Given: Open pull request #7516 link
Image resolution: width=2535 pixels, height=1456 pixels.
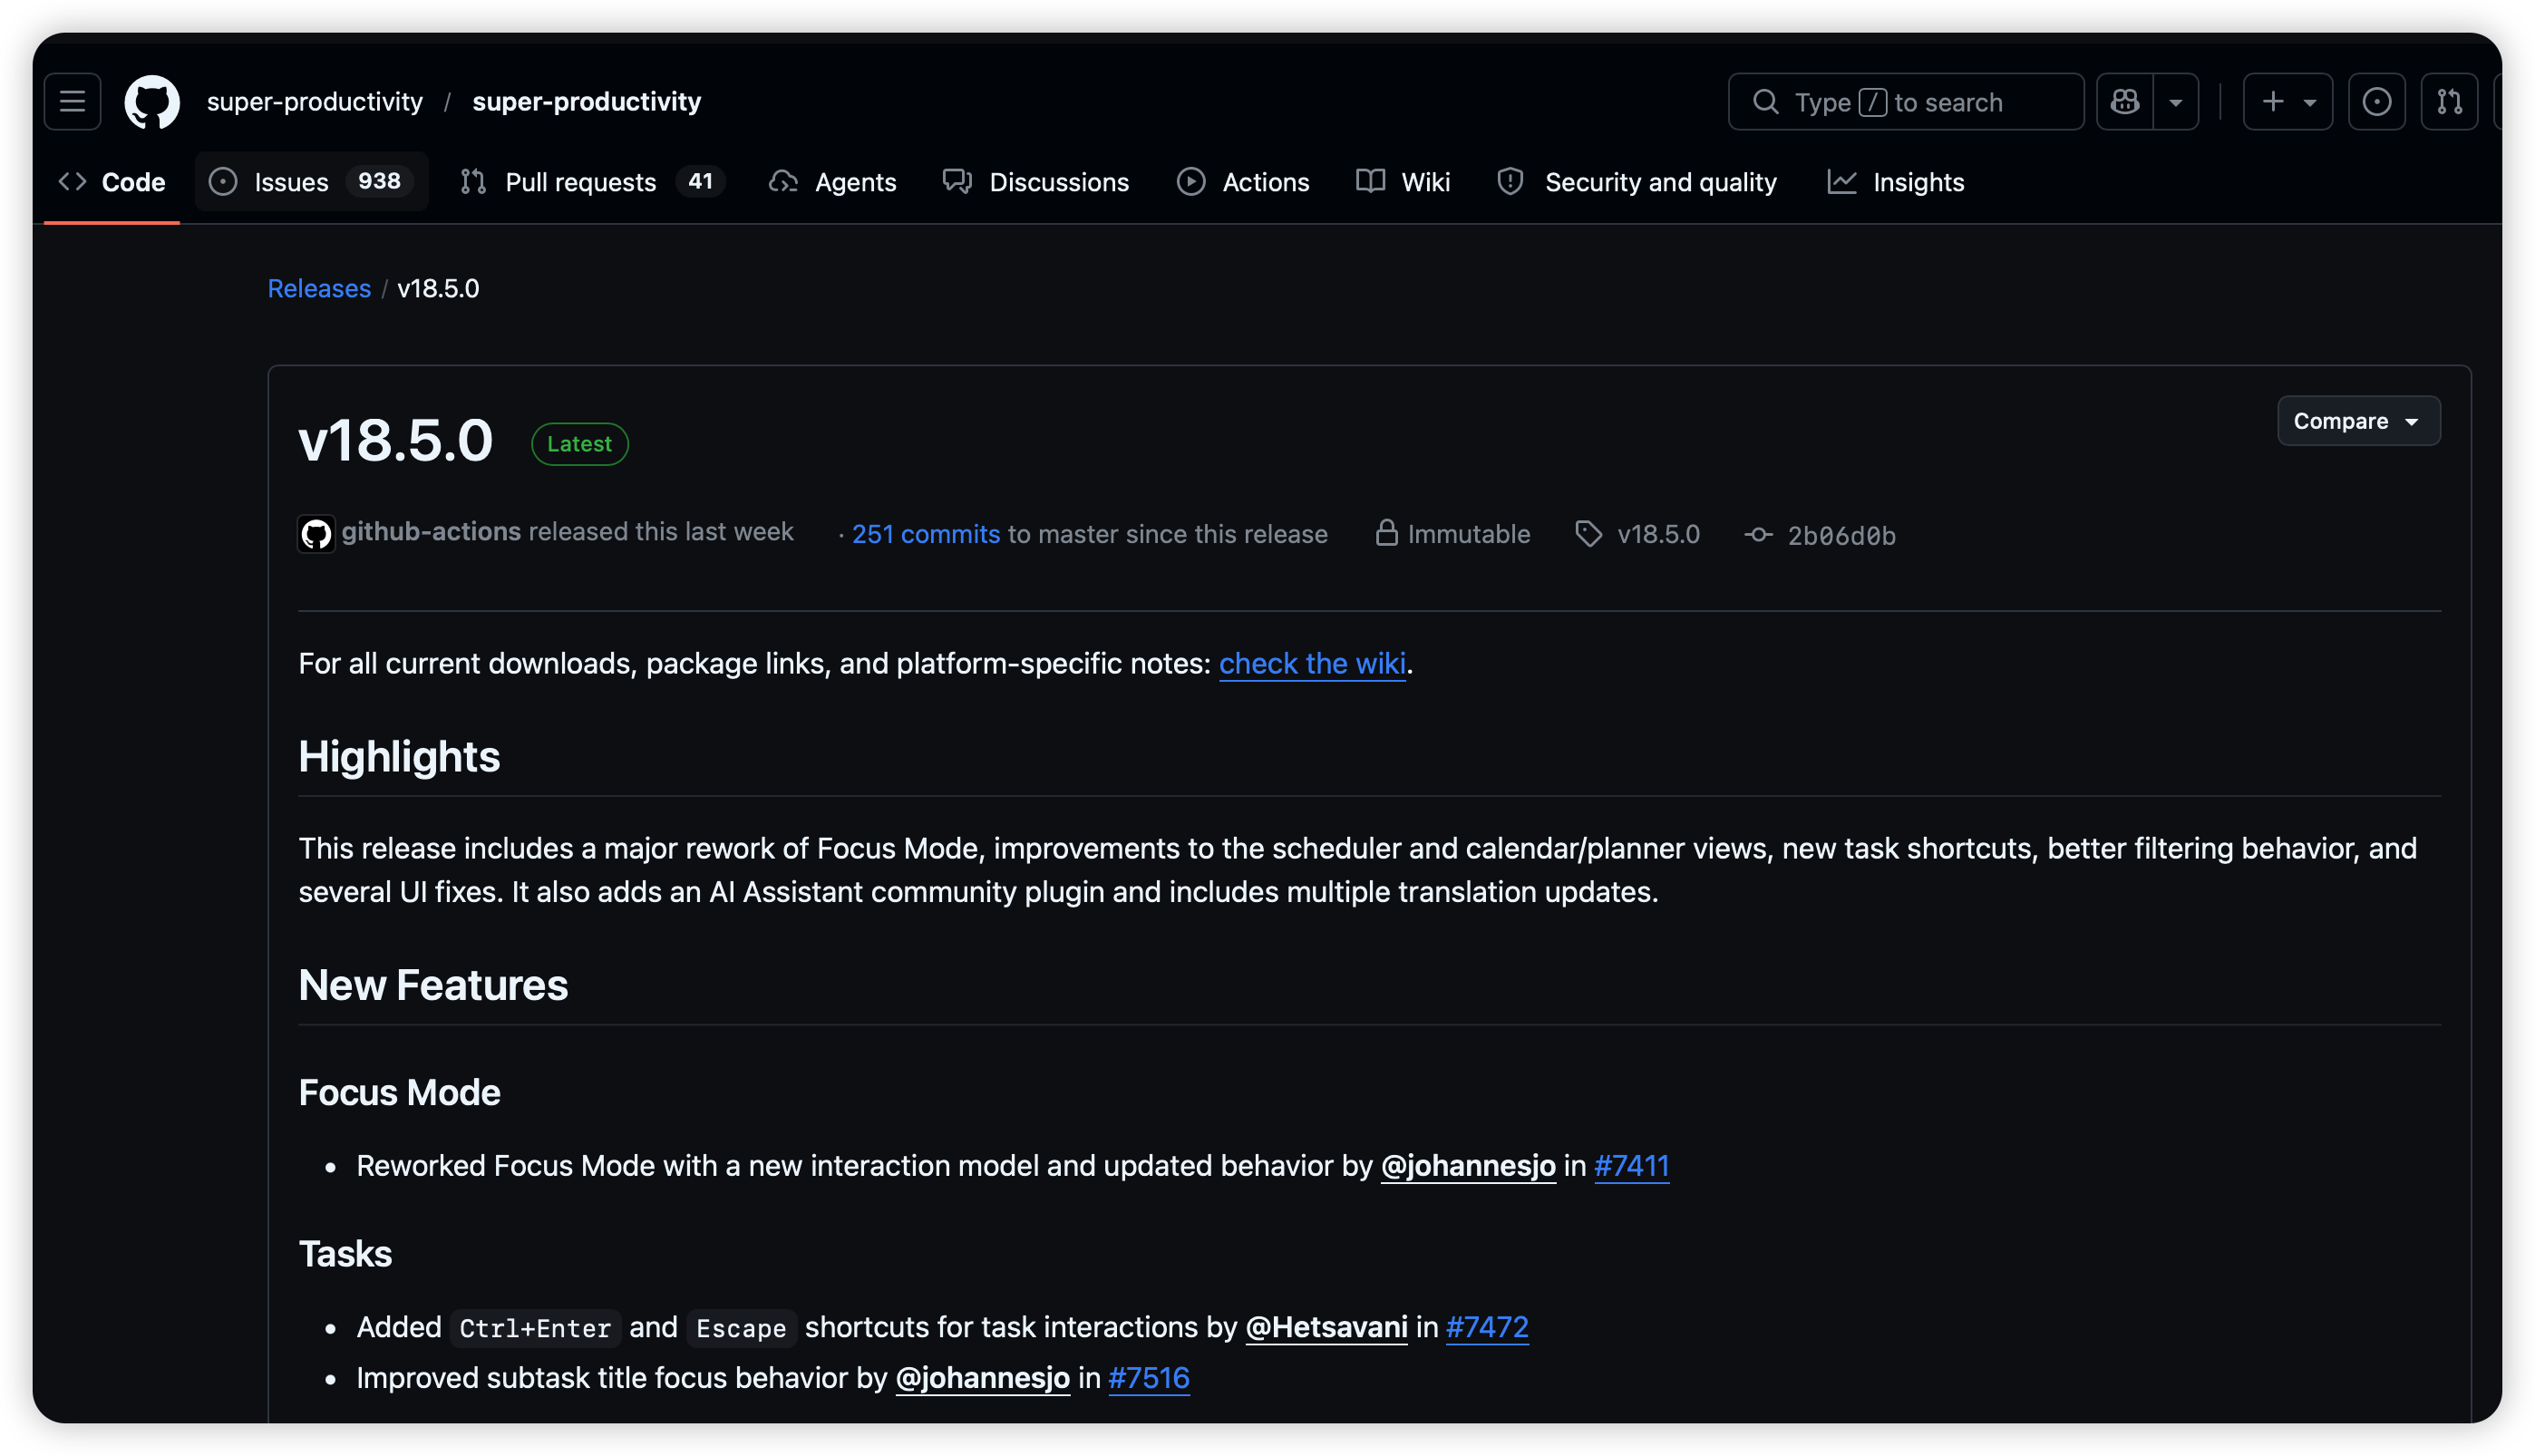Looking at the screenshot, I should (1149, 1378).
